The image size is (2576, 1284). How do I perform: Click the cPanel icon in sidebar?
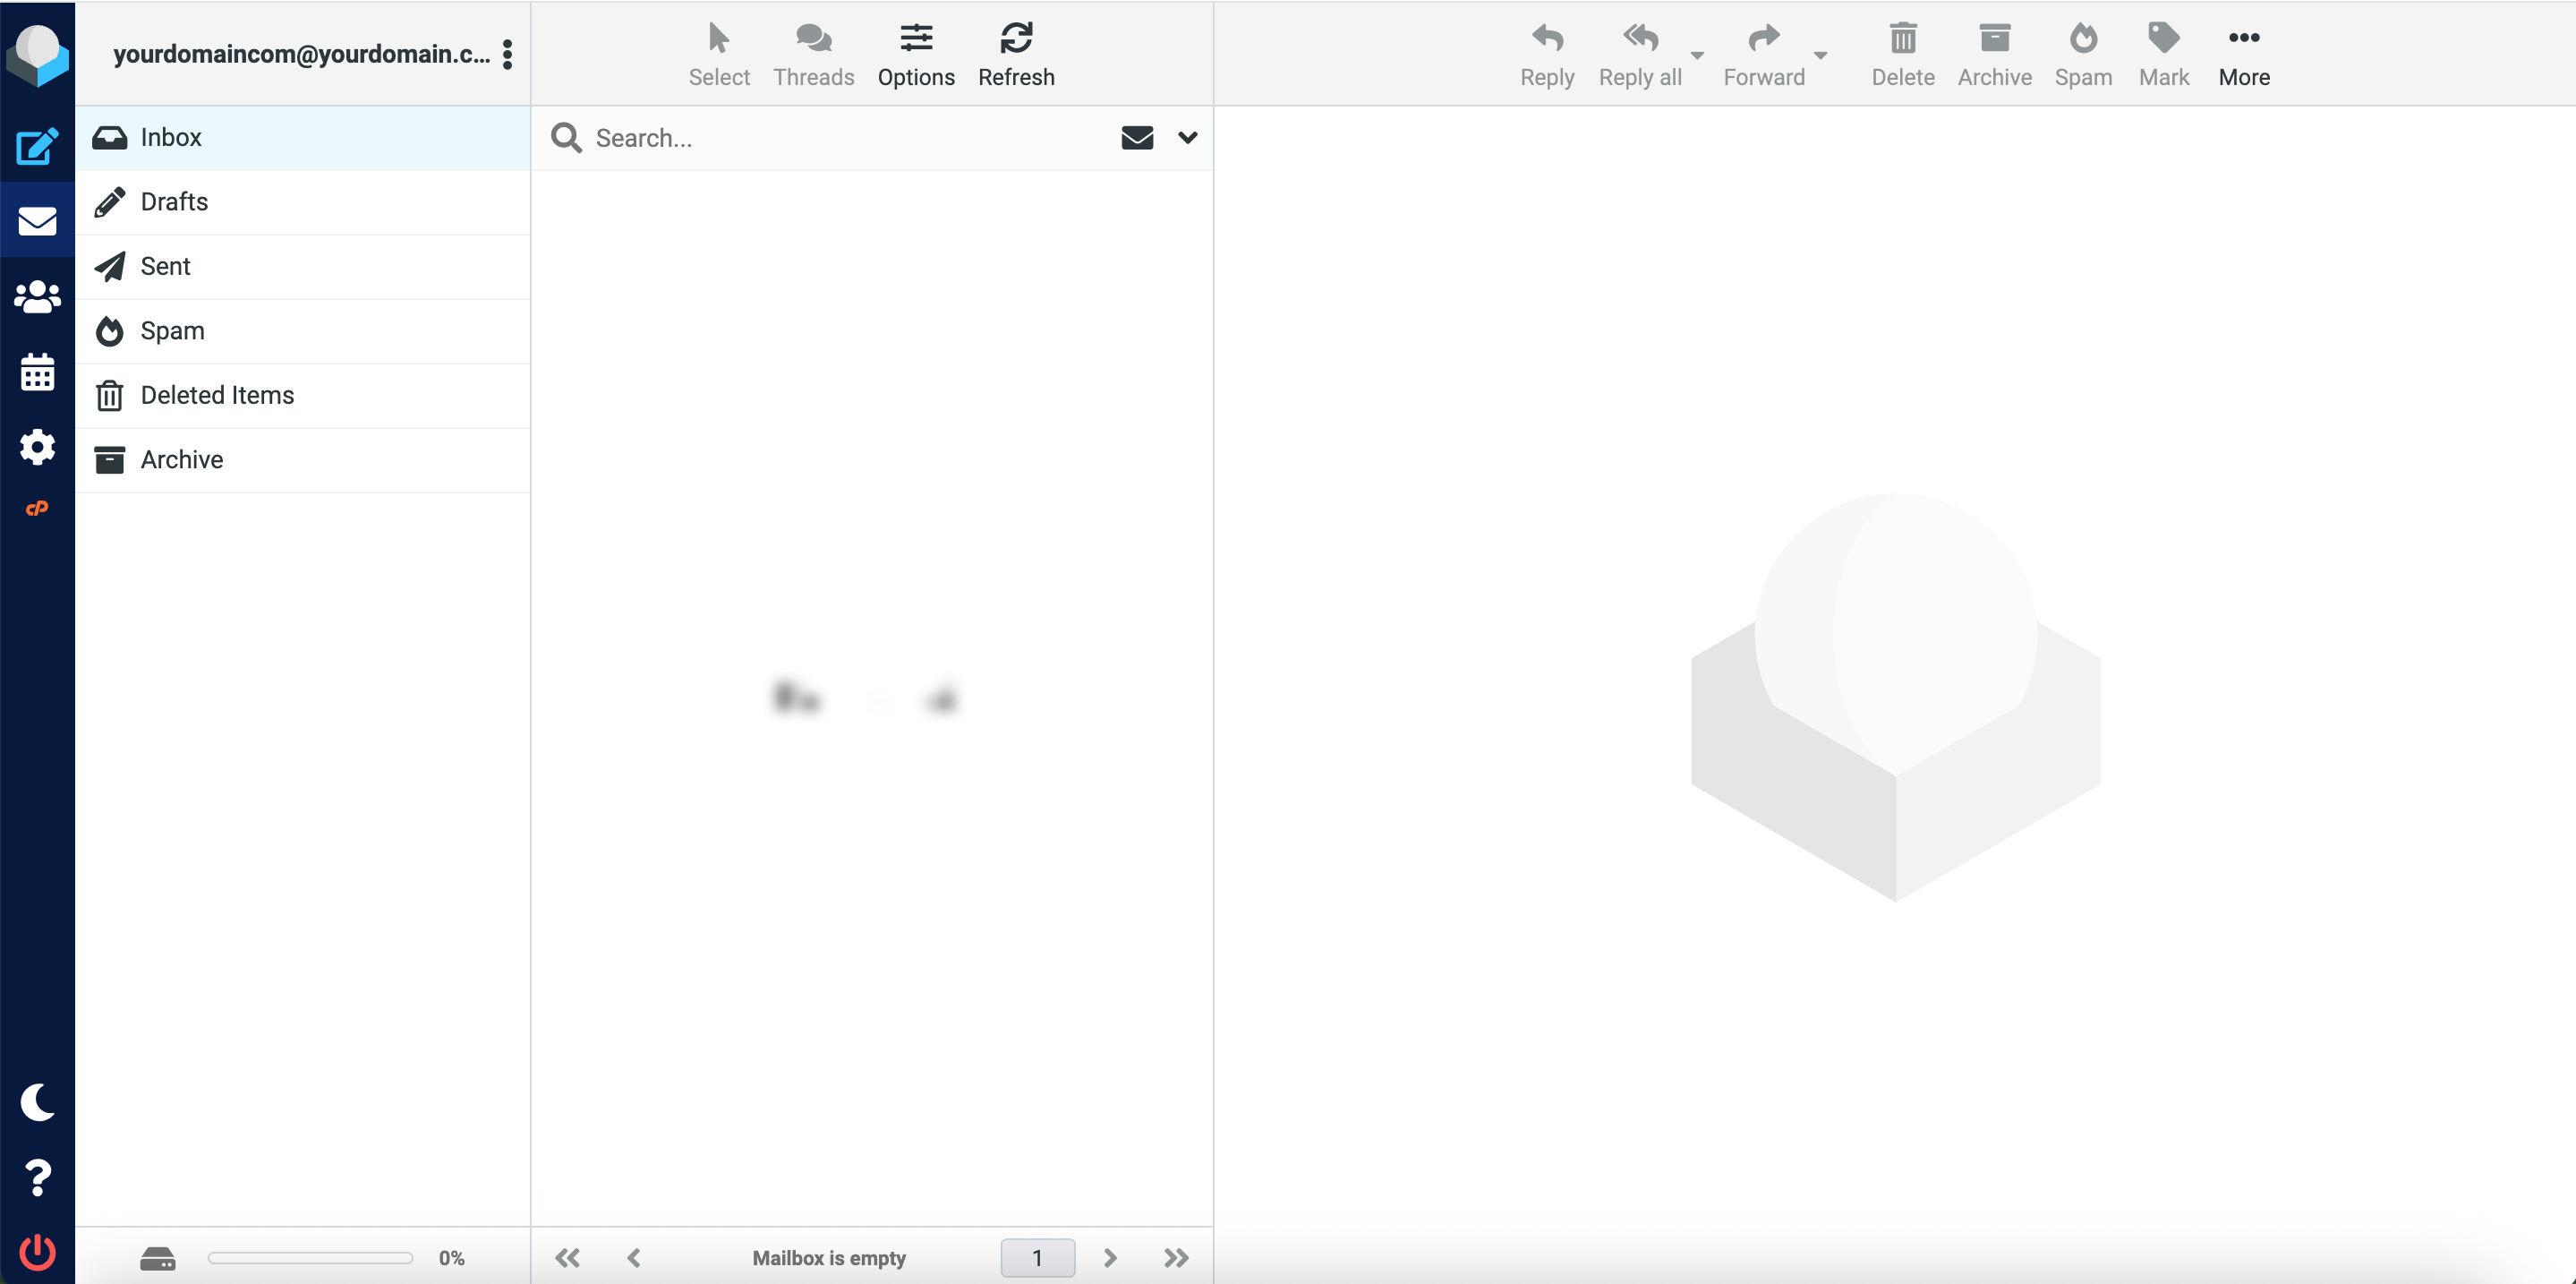37,509
